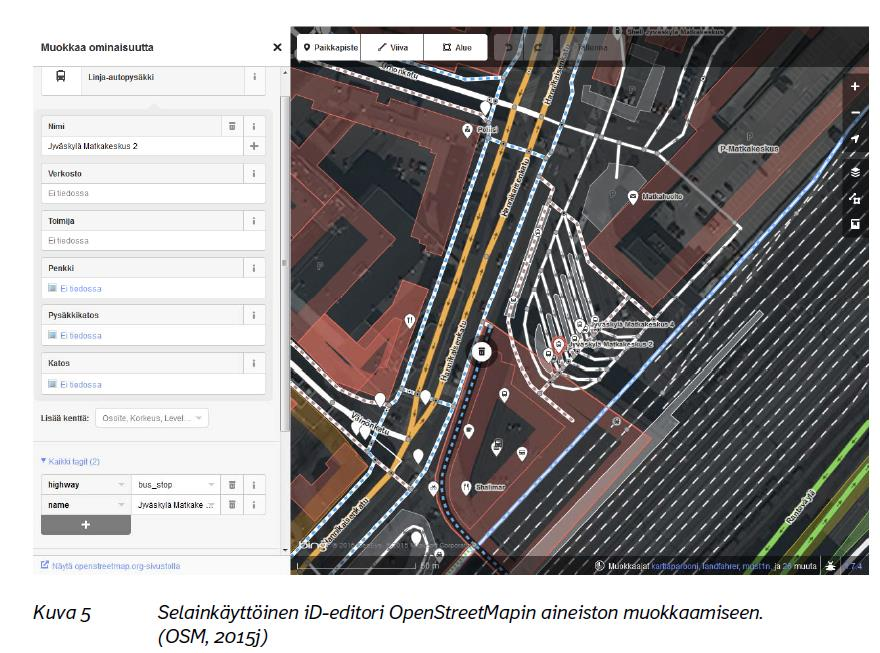Select the Matkahuolto map marker
The height and width of the screenshot is (653, 880).
coord(632,197)
